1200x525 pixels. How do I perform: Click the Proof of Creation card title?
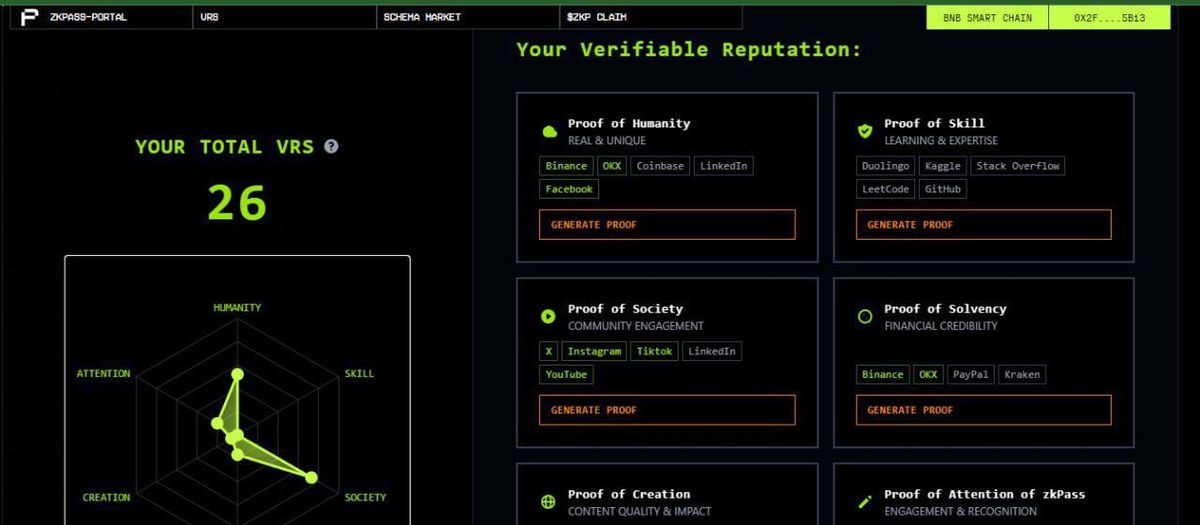coord(629,494)
